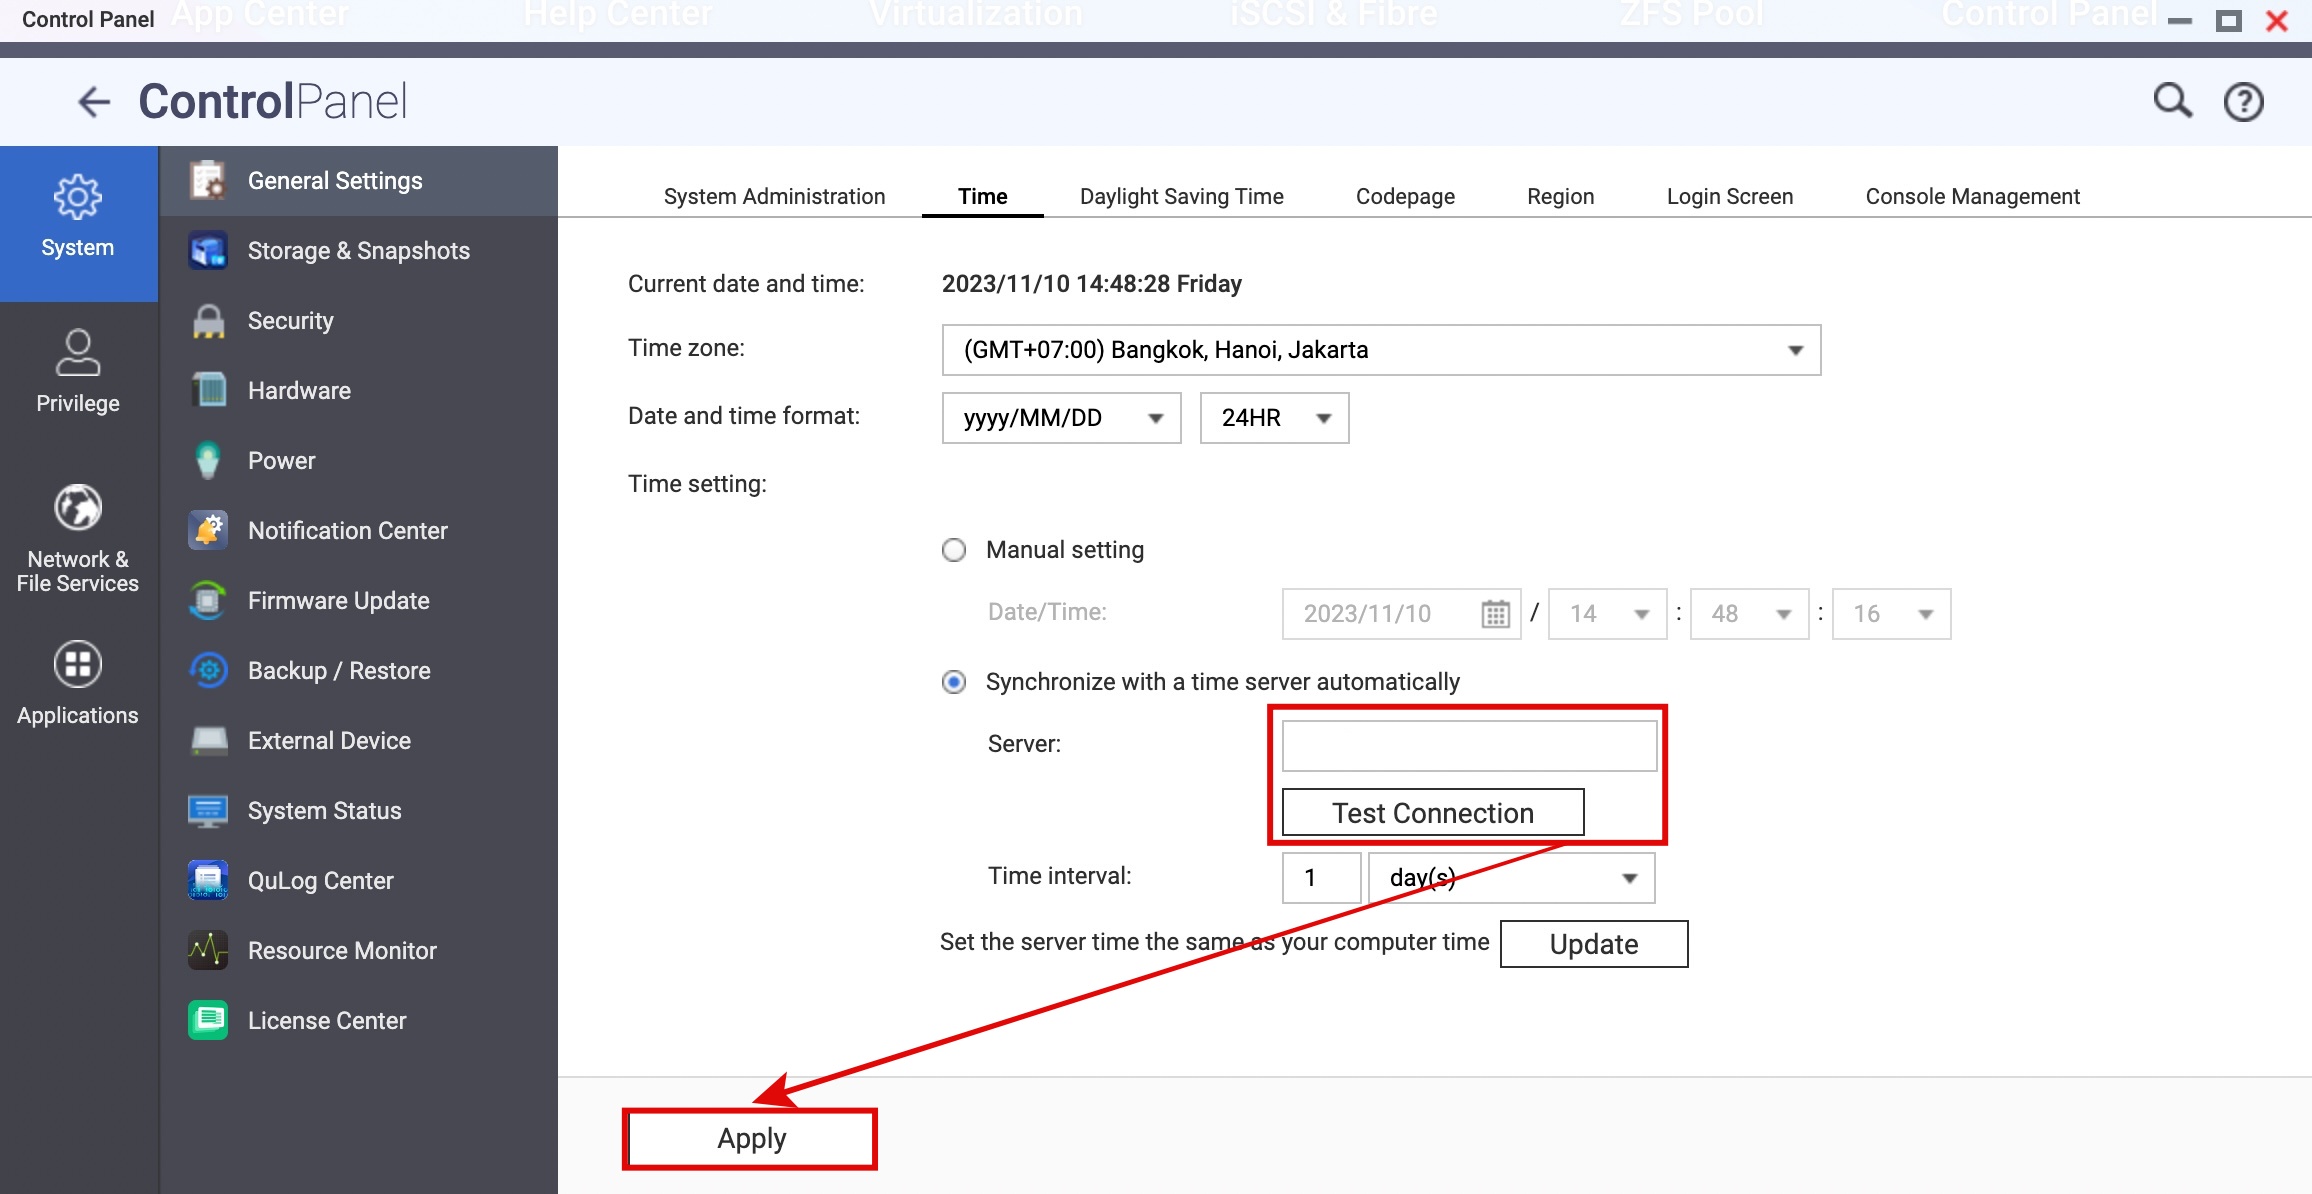Open the search magnifier icon

click(x=2171, y=101)
